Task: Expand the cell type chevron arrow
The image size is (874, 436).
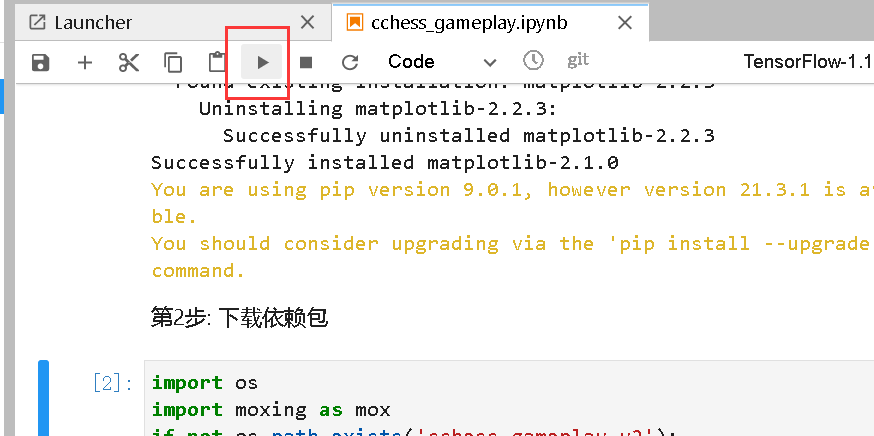Action: point(489,62)
